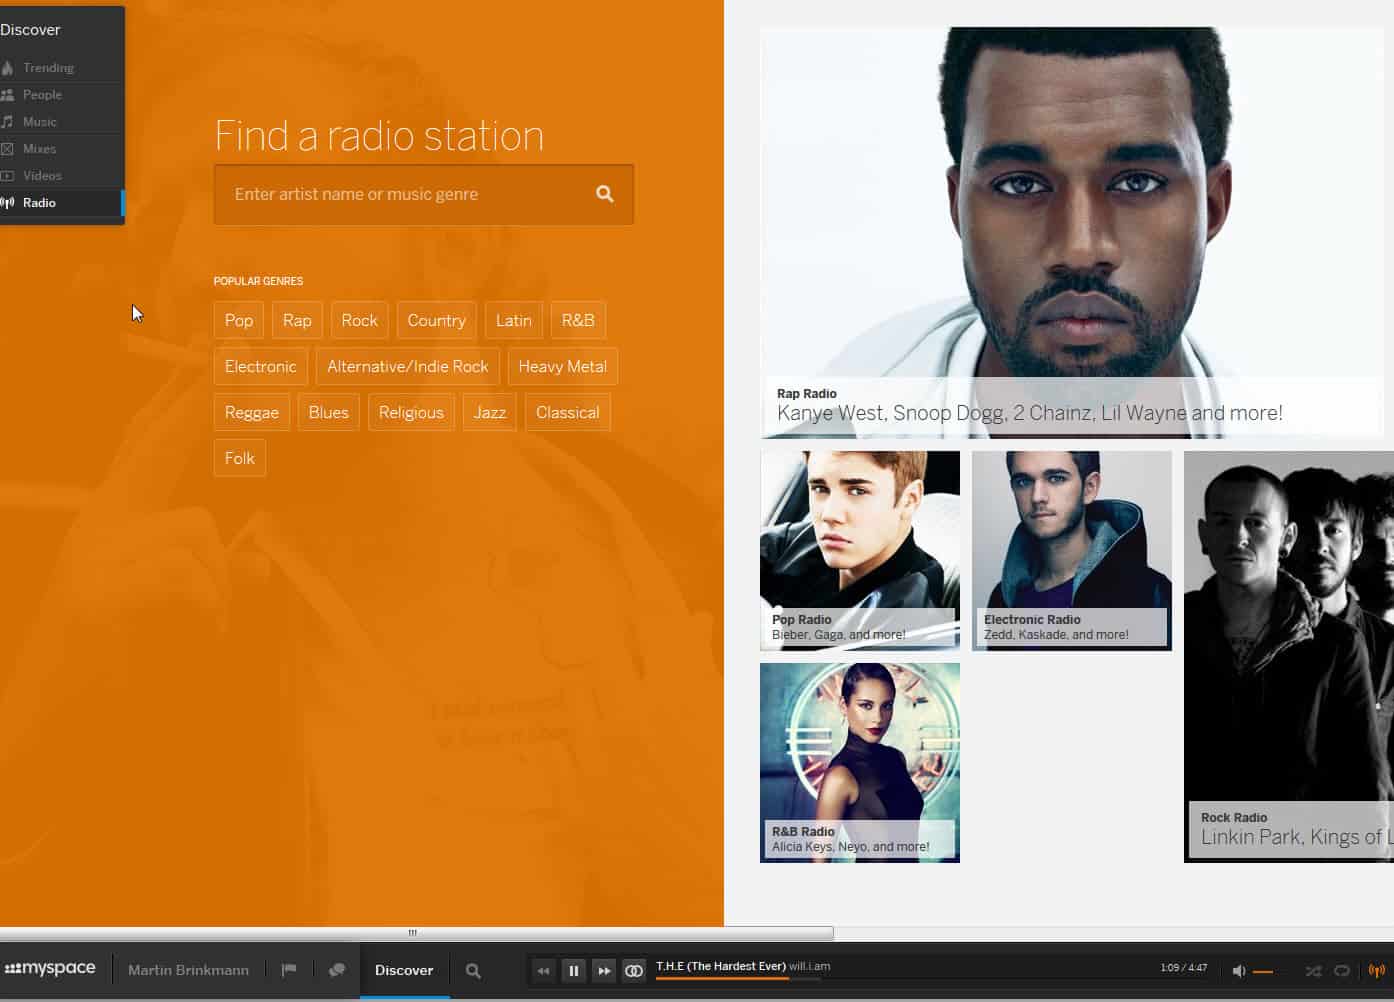
Task: Select the Latin genre
Action: coord(514,320)
